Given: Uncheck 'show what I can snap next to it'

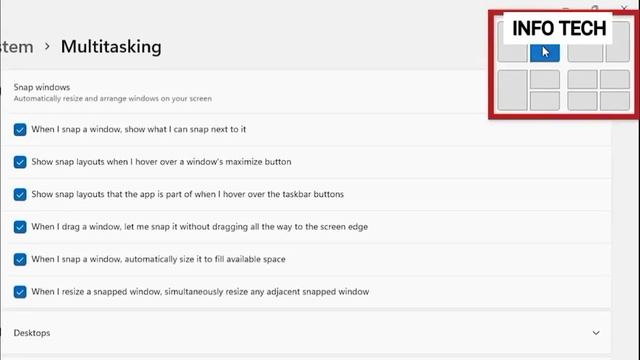Looking at the screenshot, I should pyautogui.click(x=20, y=129).
